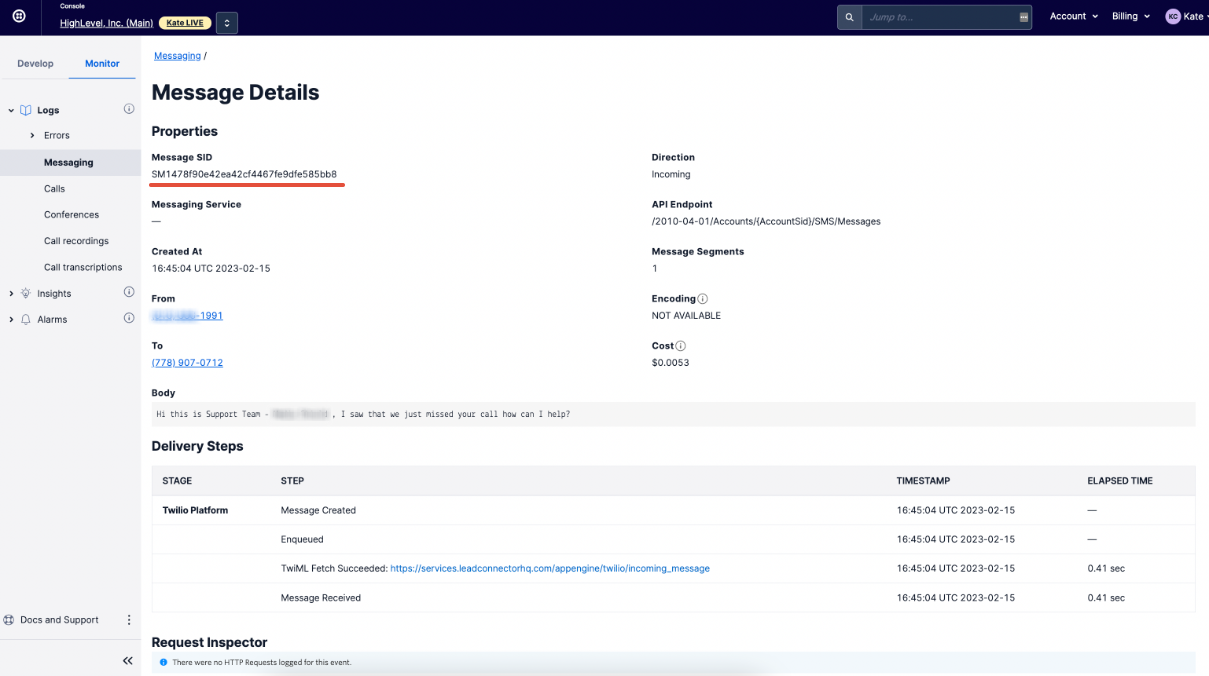Click the Insights lightbulb icon
This screenshot has width=1209, height=676.
(x=26, y=293)
